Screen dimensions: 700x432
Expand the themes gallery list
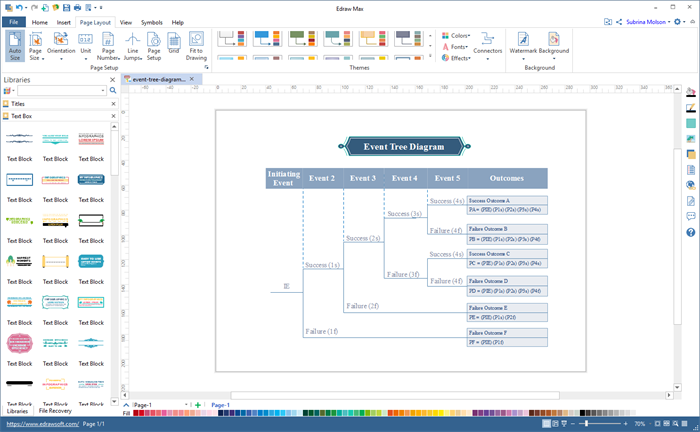(x=430, y=56)
